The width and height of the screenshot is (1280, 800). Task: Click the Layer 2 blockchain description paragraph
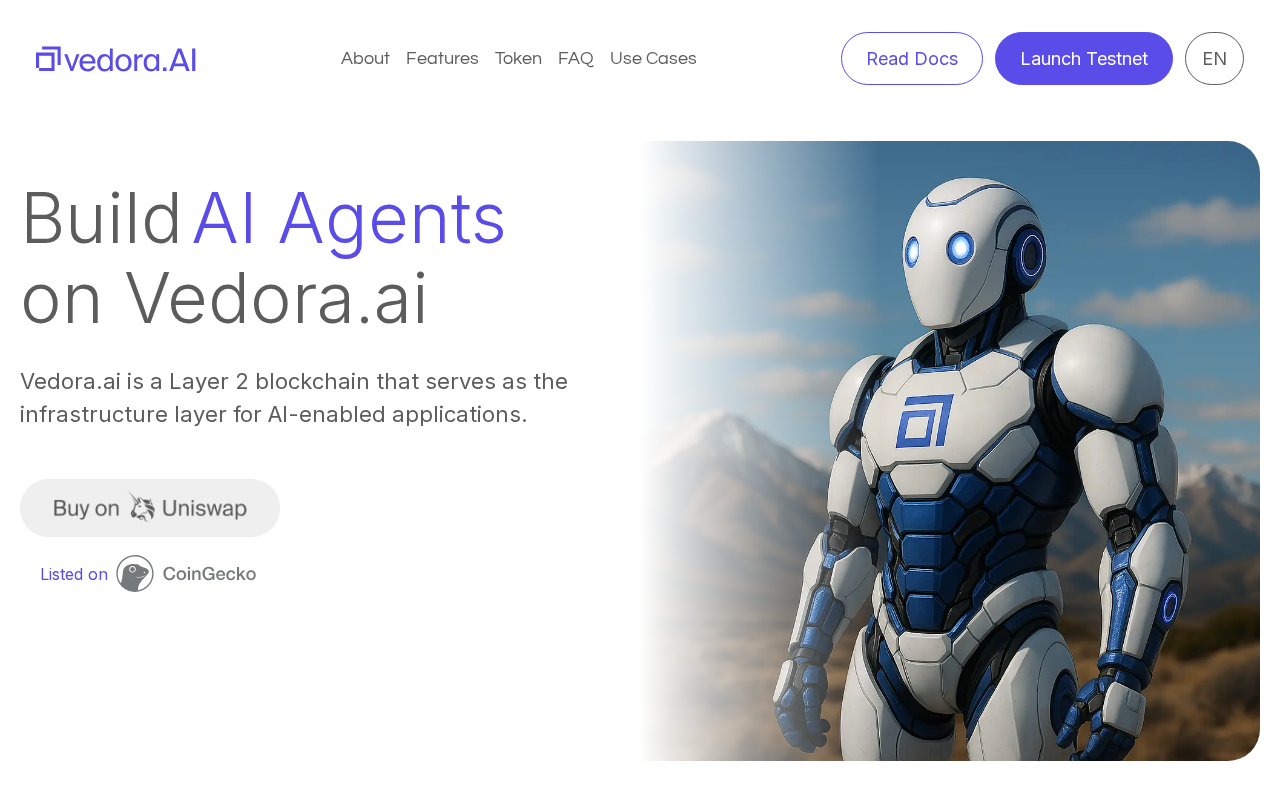click(294, 397)
